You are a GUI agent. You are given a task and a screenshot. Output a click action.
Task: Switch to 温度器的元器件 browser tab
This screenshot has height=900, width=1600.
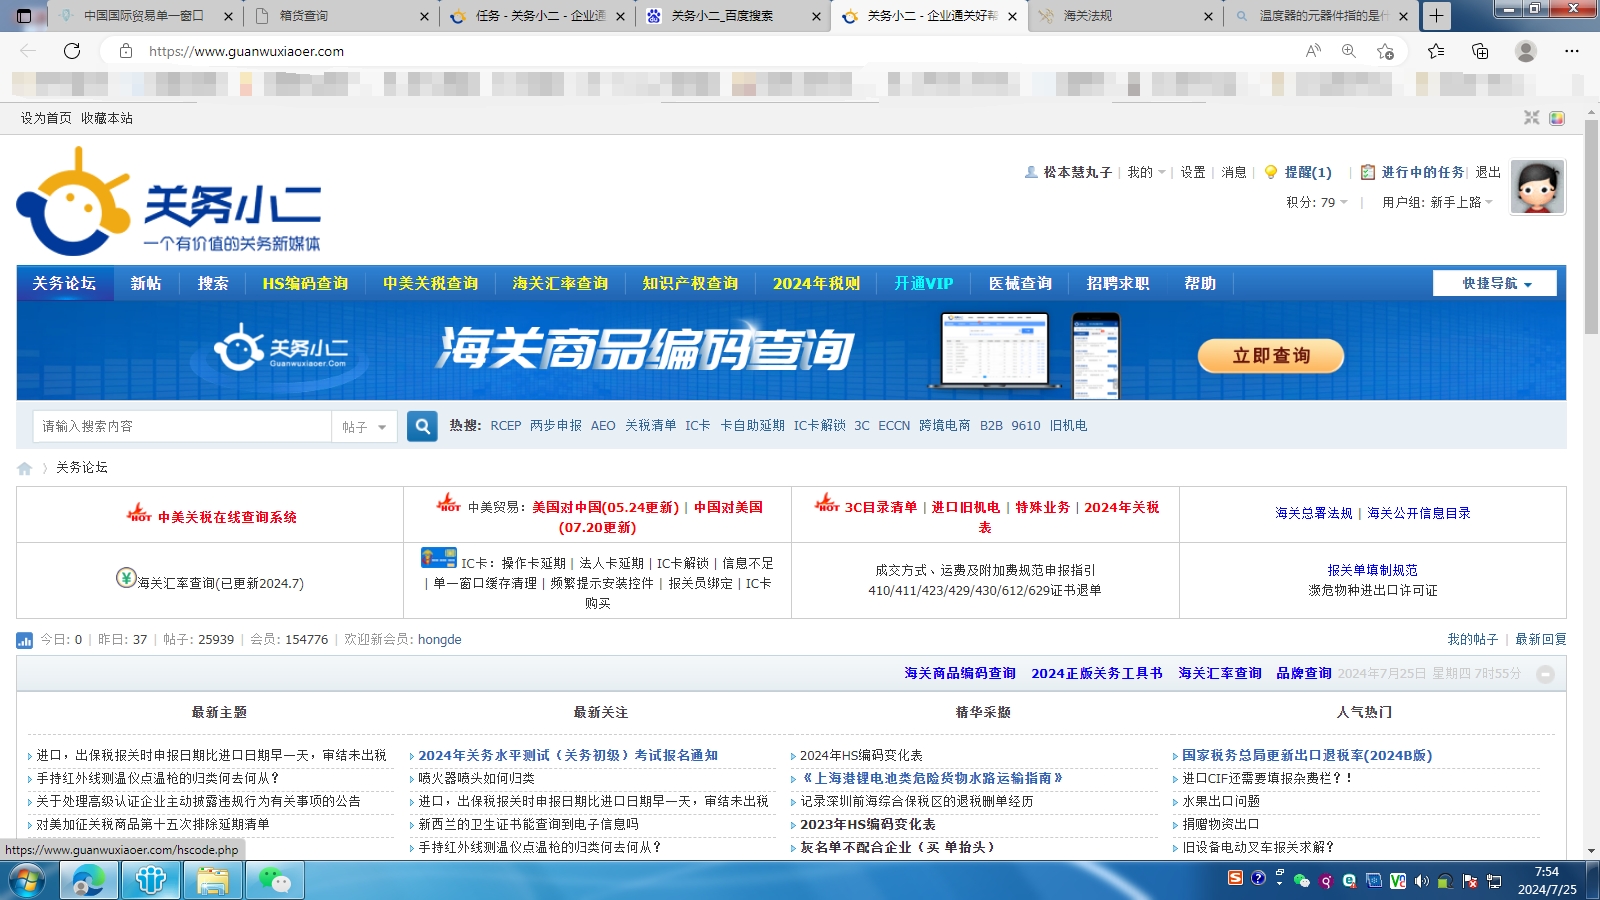(x=1320, y=16)
